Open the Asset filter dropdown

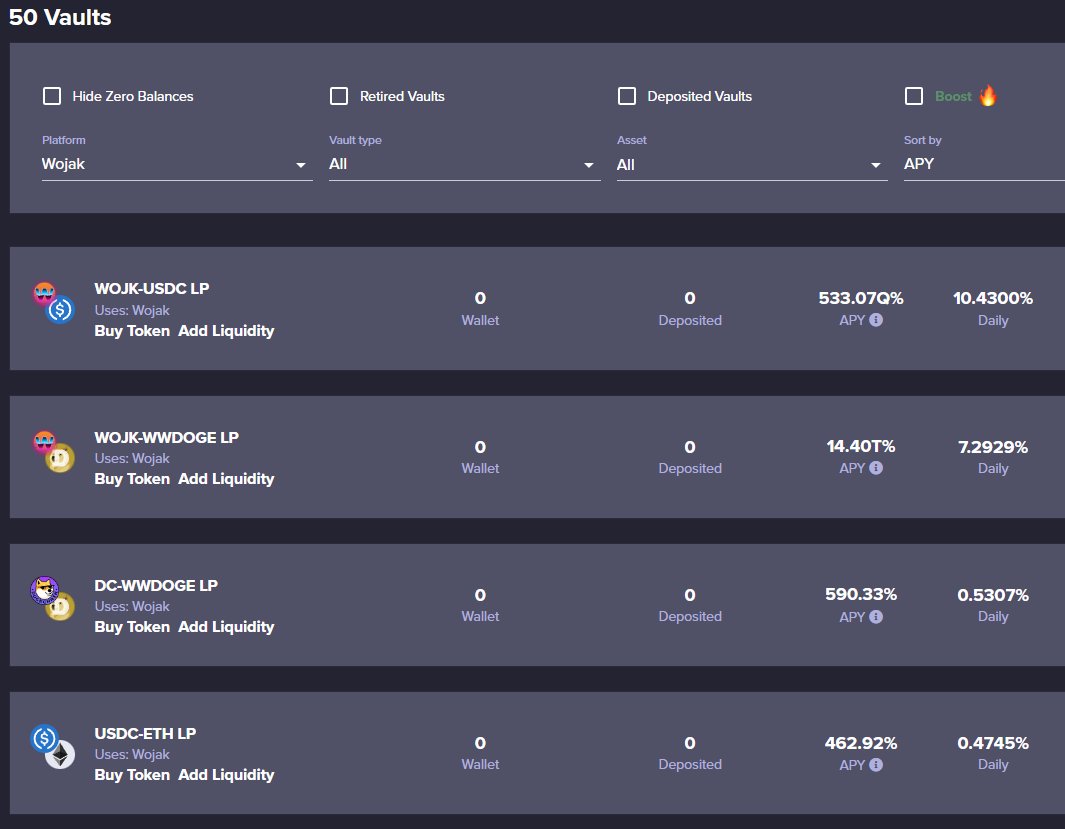(x=752, y=163)
